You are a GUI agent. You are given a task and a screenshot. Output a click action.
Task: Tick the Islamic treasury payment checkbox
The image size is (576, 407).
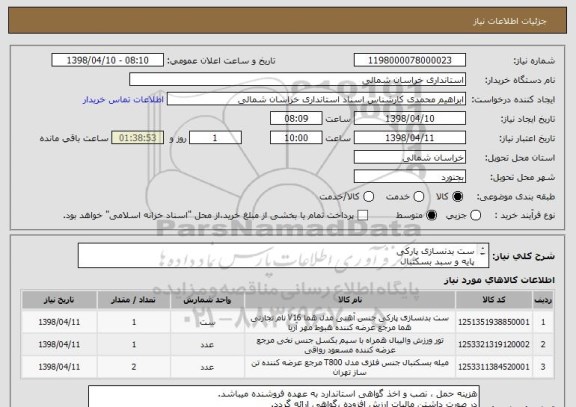coord(363,216)
